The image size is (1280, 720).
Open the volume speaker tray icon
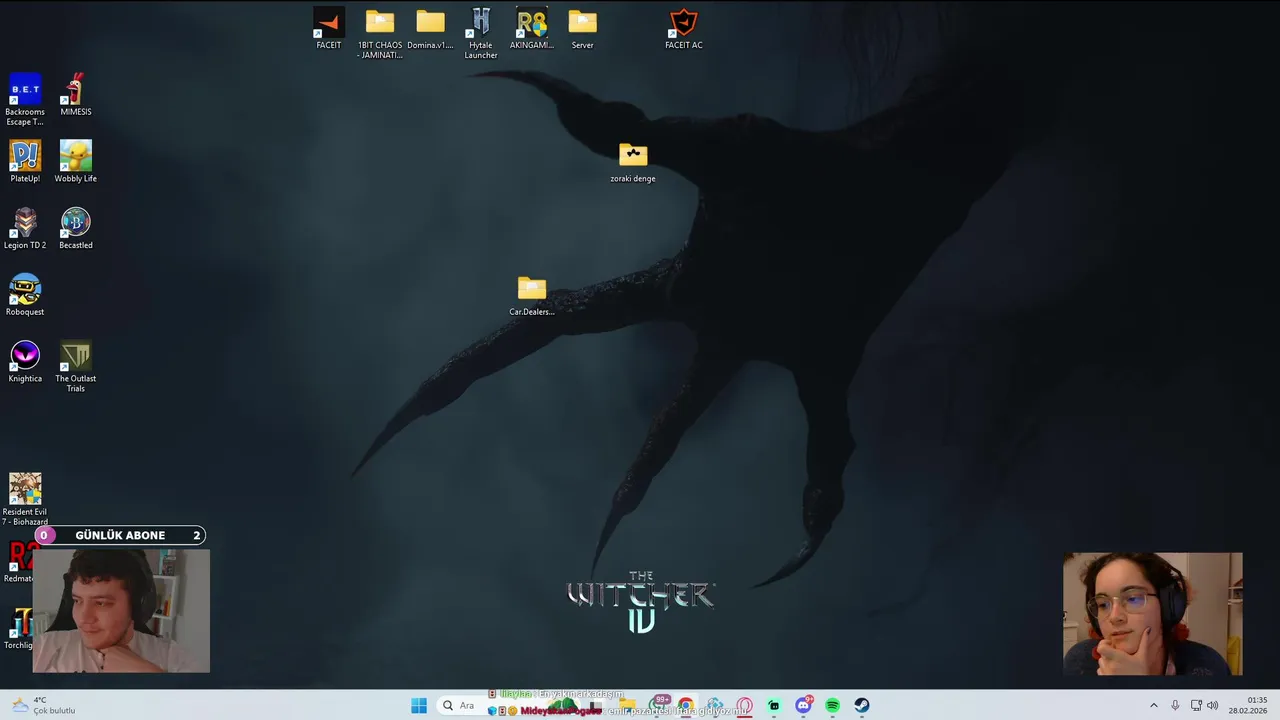pyautogui.click(x=1213, y=705)
